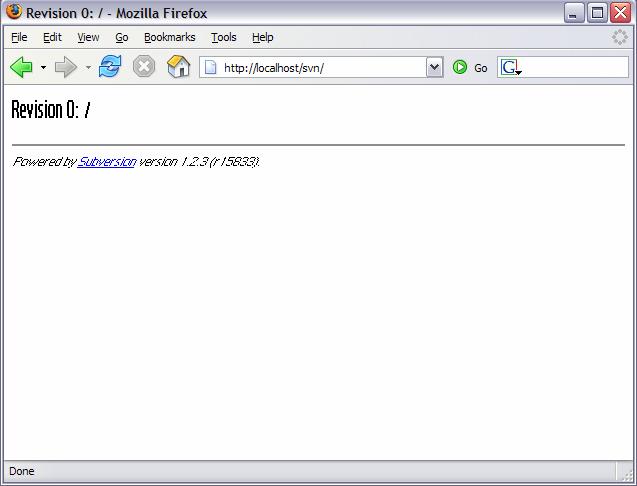Open the Back history dropdown arrow
Image resolution: width=637 pixels, height=486 pixels.
[43, 67]
